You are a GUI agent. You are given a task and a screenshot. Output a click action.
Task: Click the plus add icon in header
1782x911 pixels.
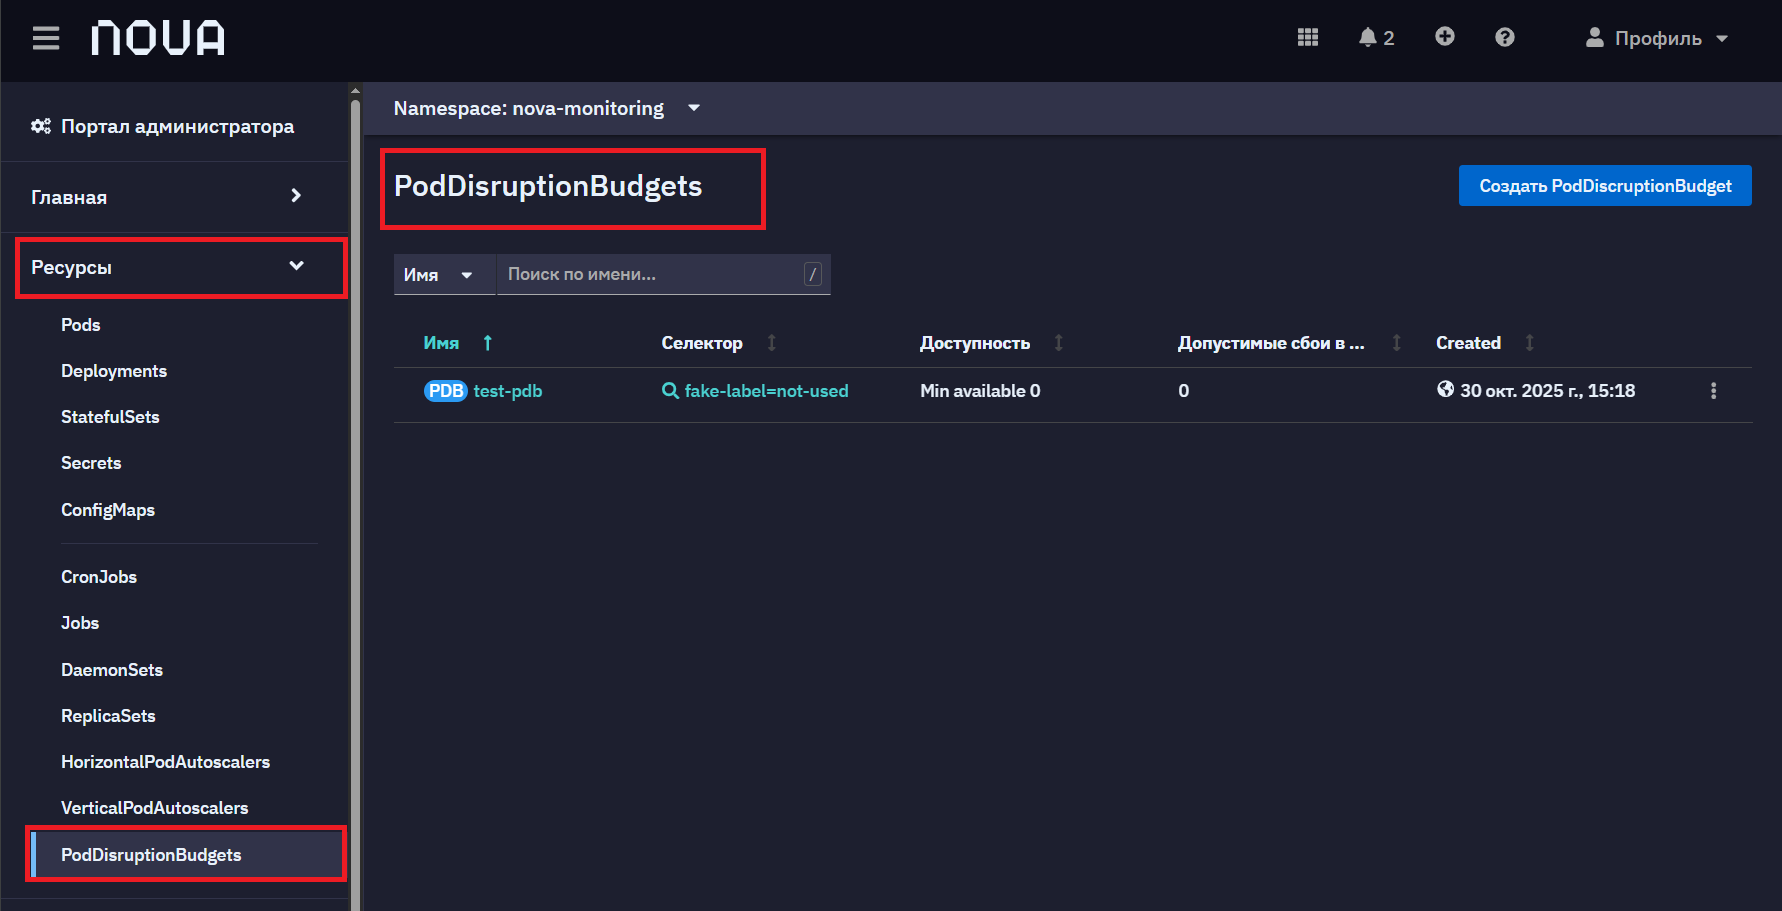pyautogui.click(x=1445, y=37)
